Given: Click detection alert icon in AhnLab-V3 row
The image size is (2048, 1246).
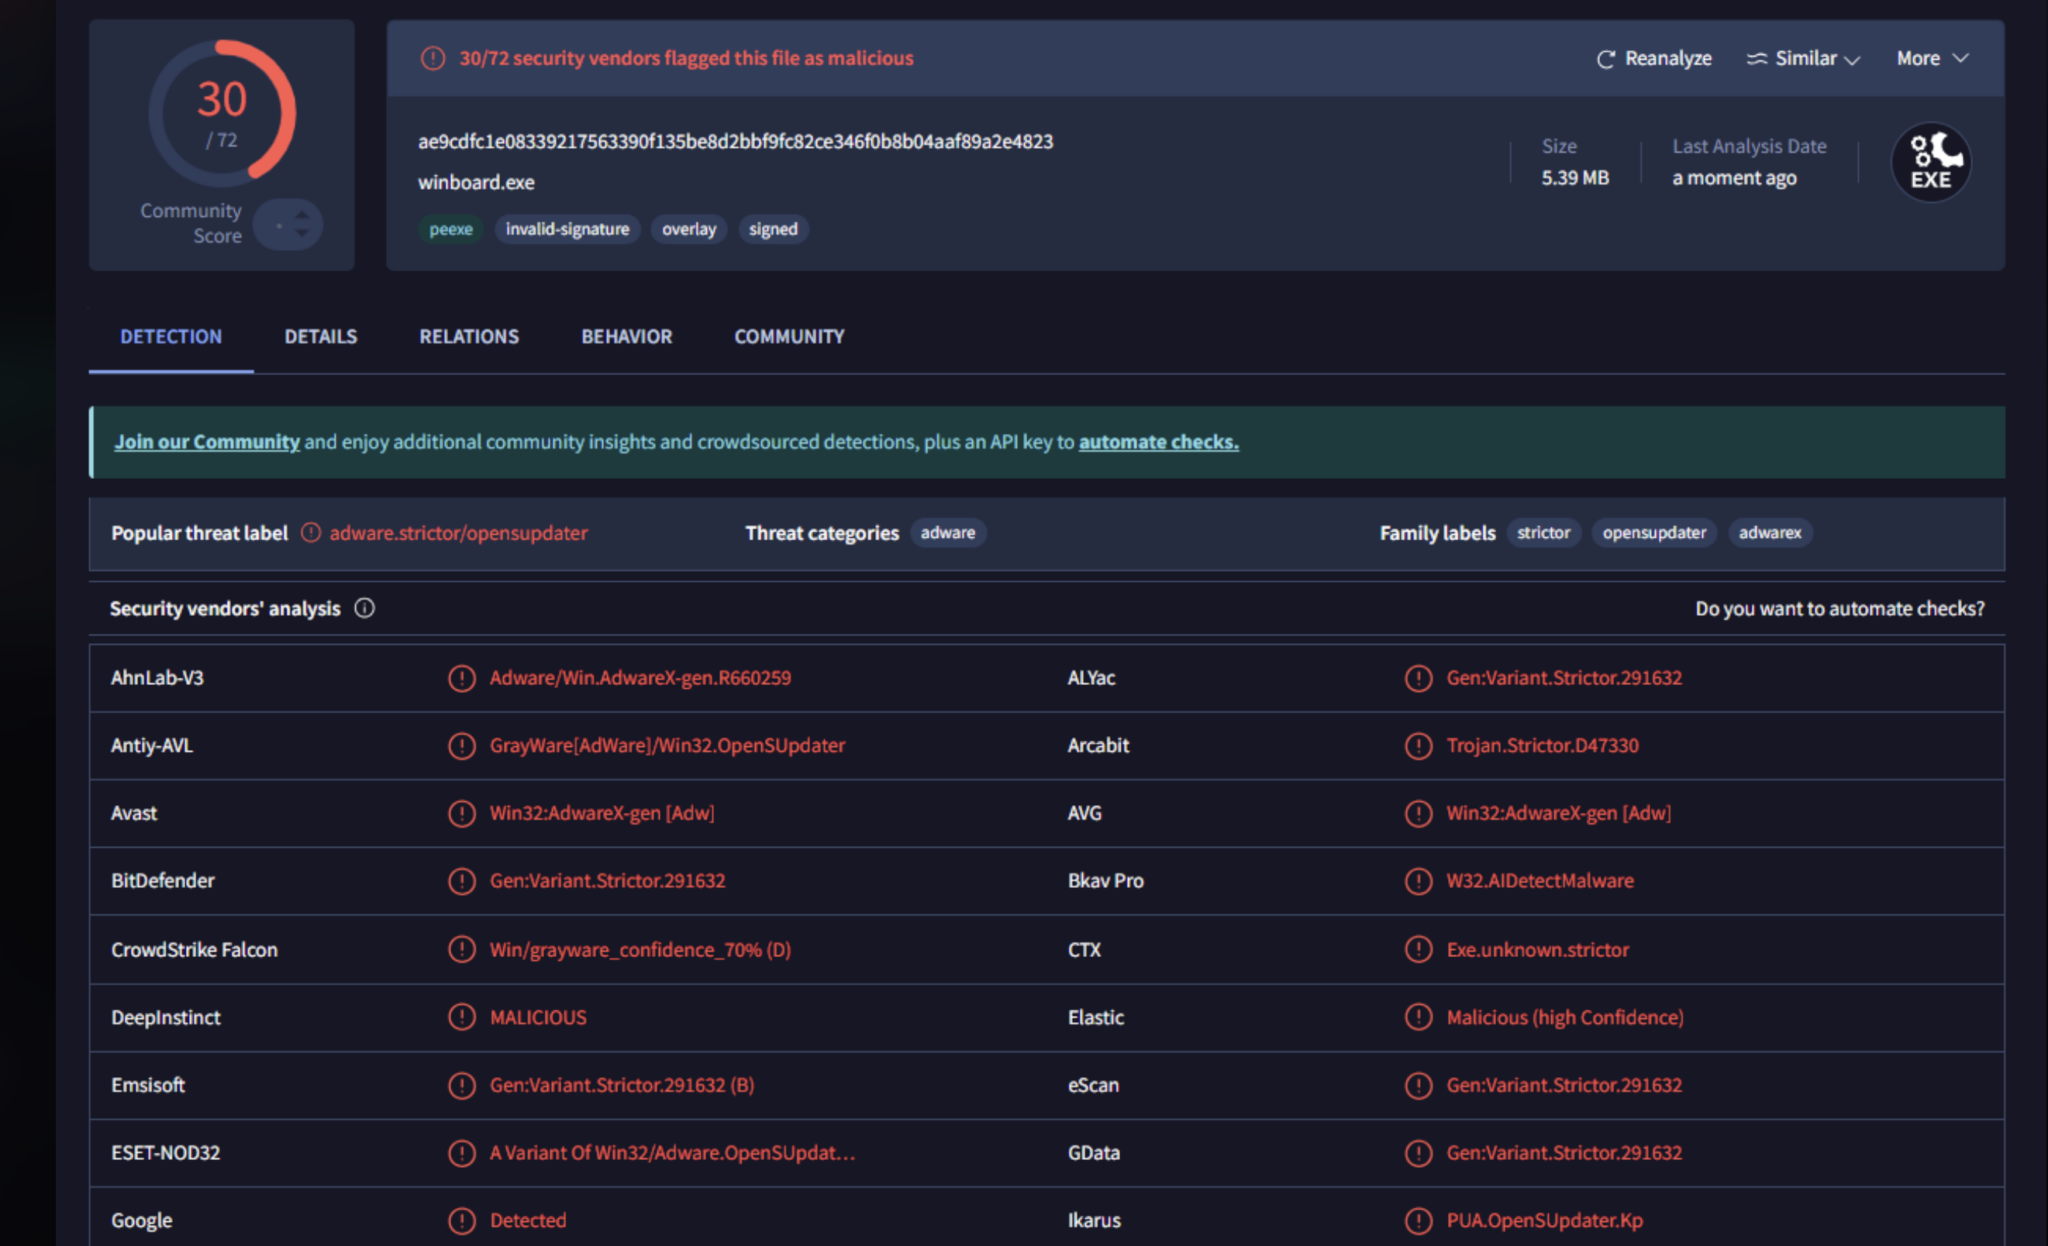Looking at the screenshot, I should [461, 678].
